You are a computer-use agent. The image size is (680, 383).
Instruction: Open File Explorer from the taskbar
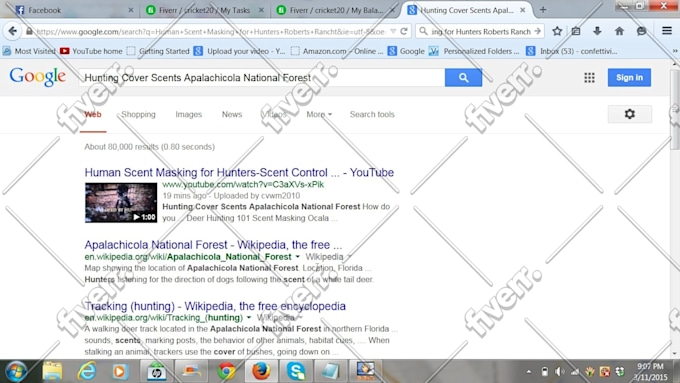[52, 371]
